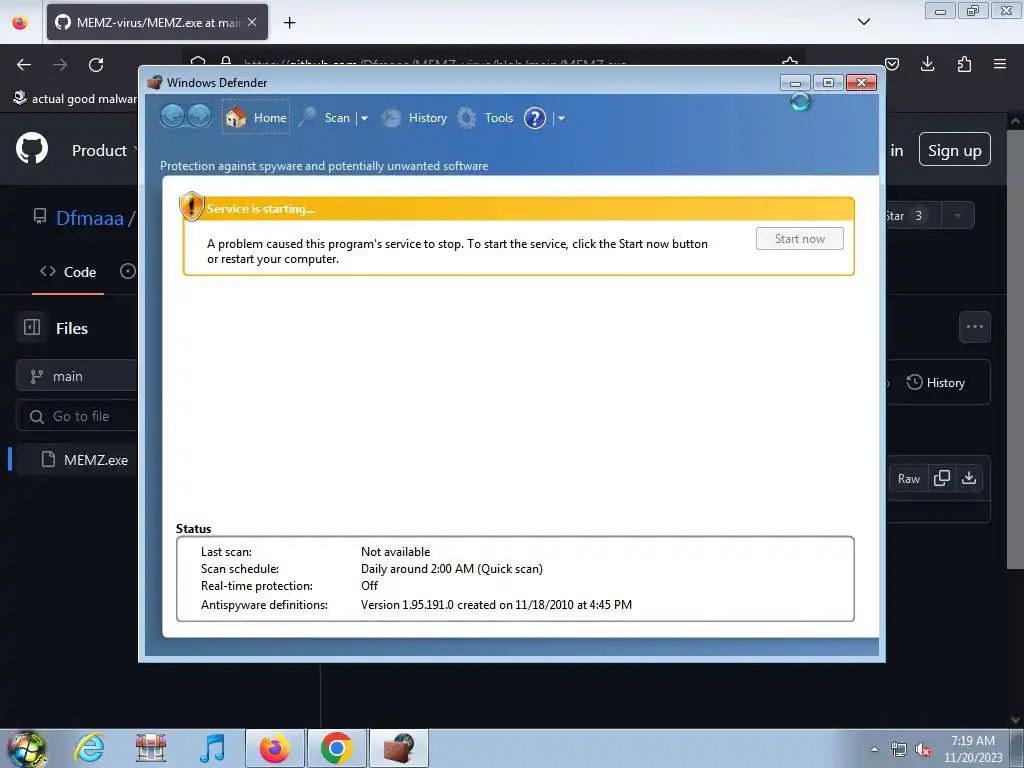Open Google Chrome from taskbar
This screenshot has height=768, width=1024.
click(336, 748)
